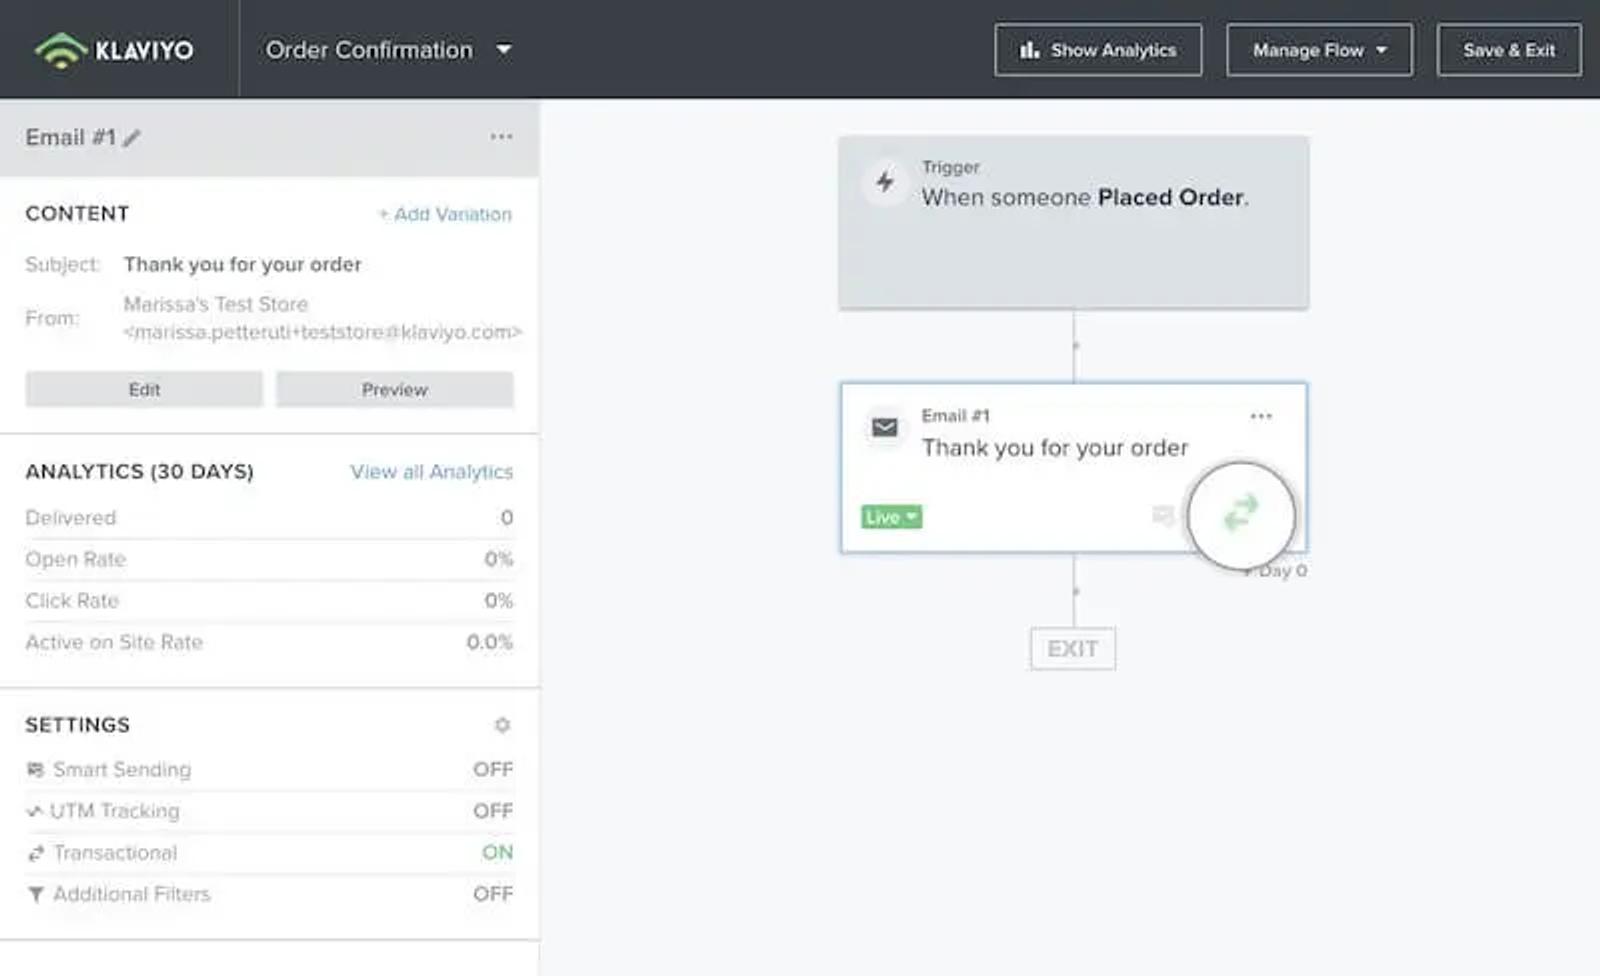Click the pencil icon to rename Email #1

click(x=132, y=138)
